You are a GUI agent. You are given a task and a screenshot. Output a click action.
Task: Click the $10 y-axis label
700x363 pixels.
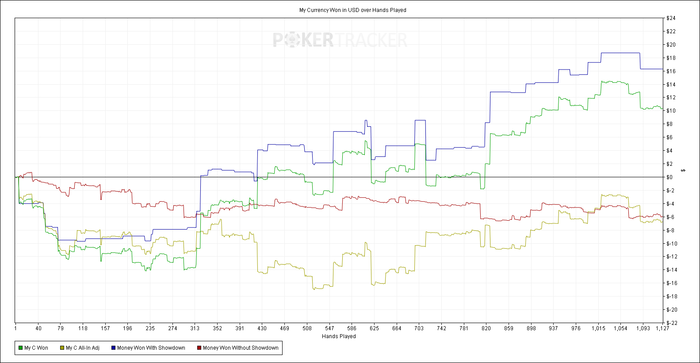tap(671, 111)
